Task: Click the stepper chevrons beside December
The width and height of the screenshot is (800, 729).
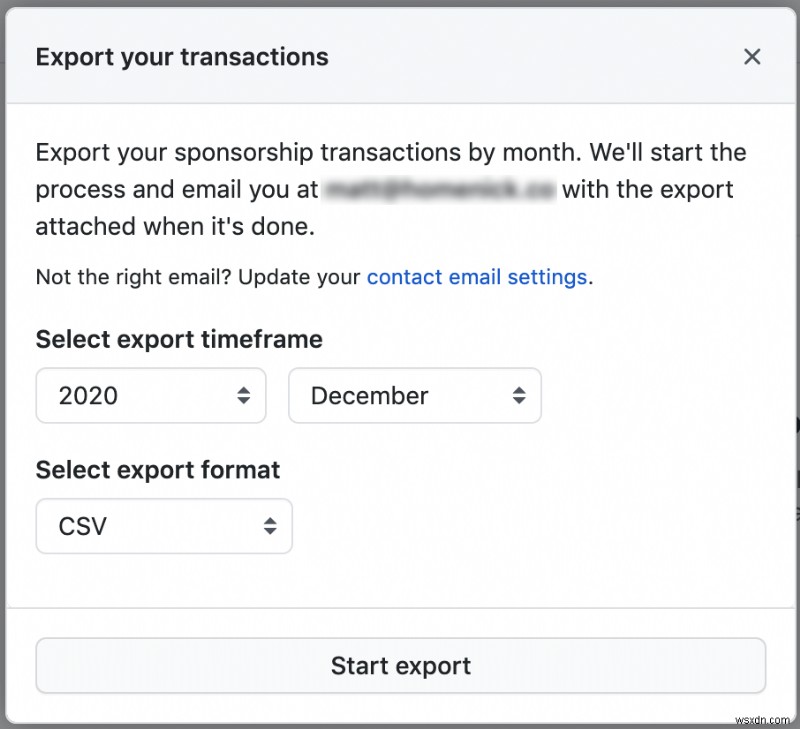Action: [x=519, y=396]
